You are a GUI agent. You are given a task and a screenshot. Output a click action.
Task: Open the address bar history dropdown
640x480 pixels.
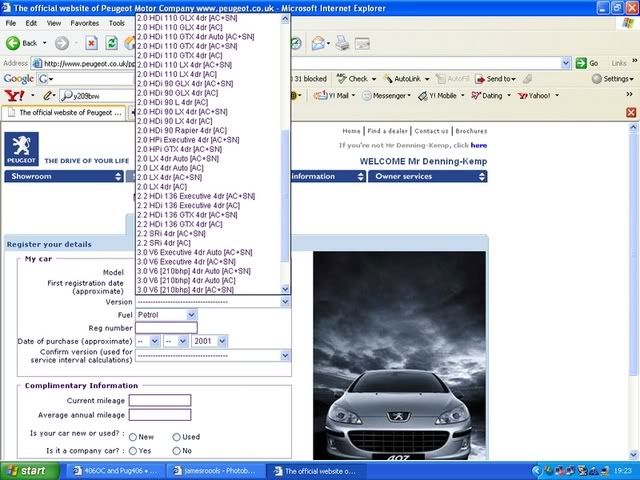(566, 63)
